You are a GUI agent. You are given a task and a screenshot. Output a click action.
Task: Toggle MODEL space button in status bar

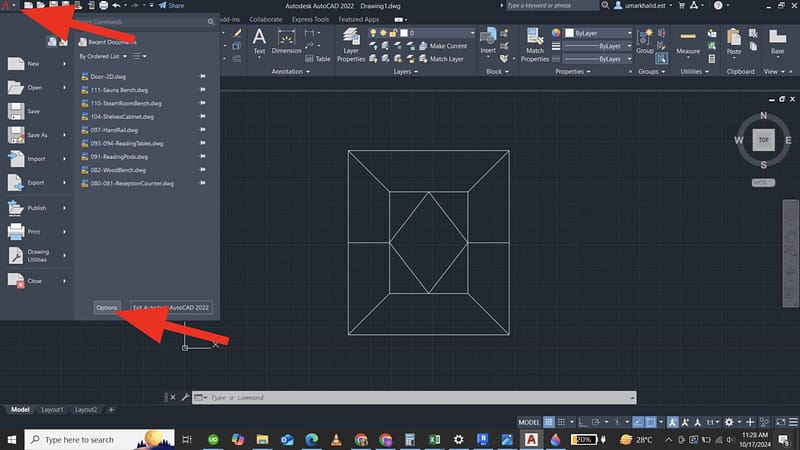(x=531, y=422)
